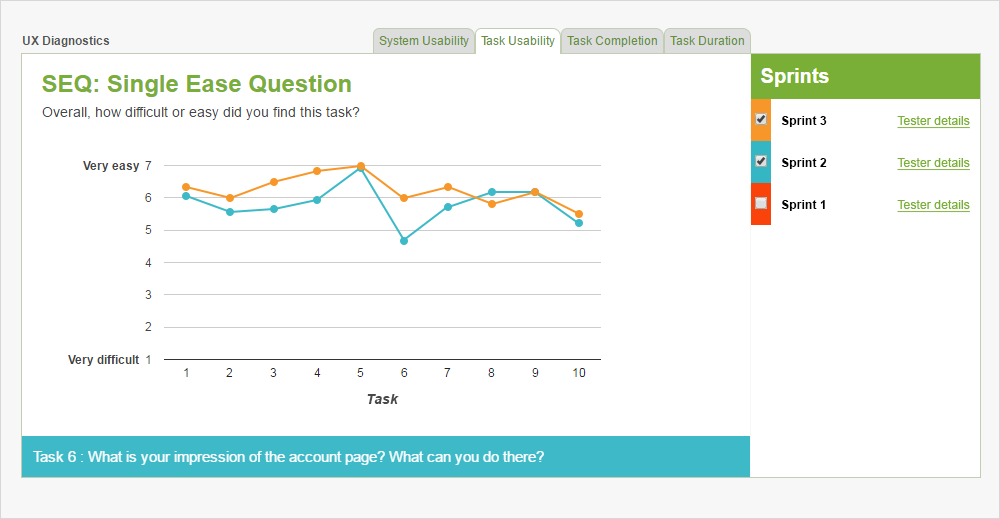
Task: Open Tester details for Sprint 3
Action: (933, 121)
